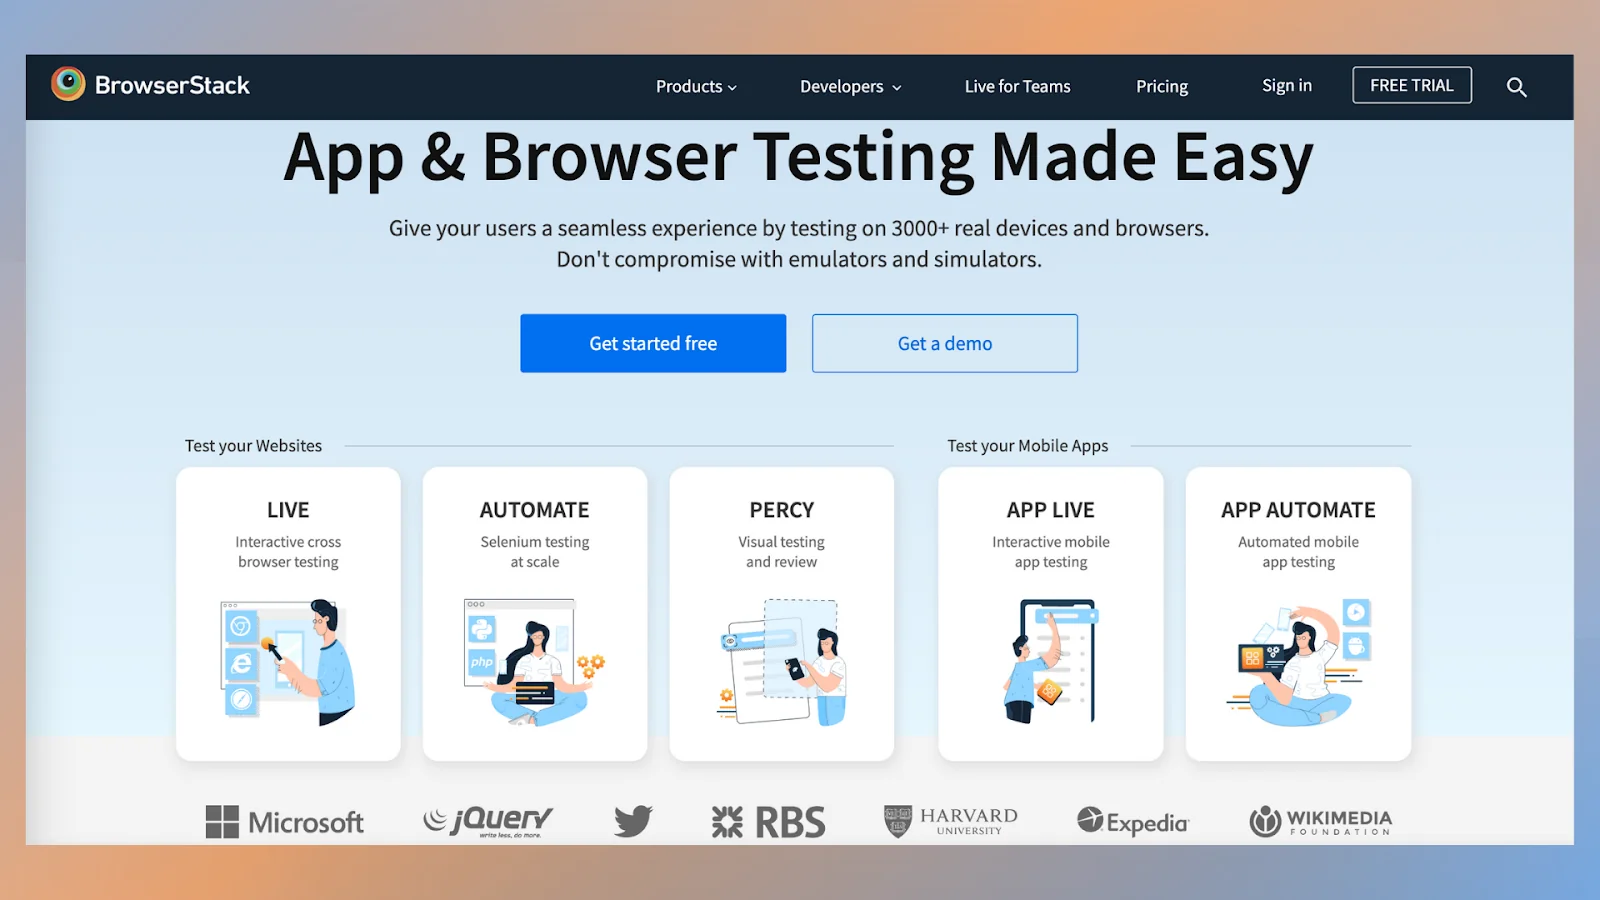The width and height of the screenshot is (1600, 900).
Task: Click the Sign in link
Action: tap(1286, 86)
